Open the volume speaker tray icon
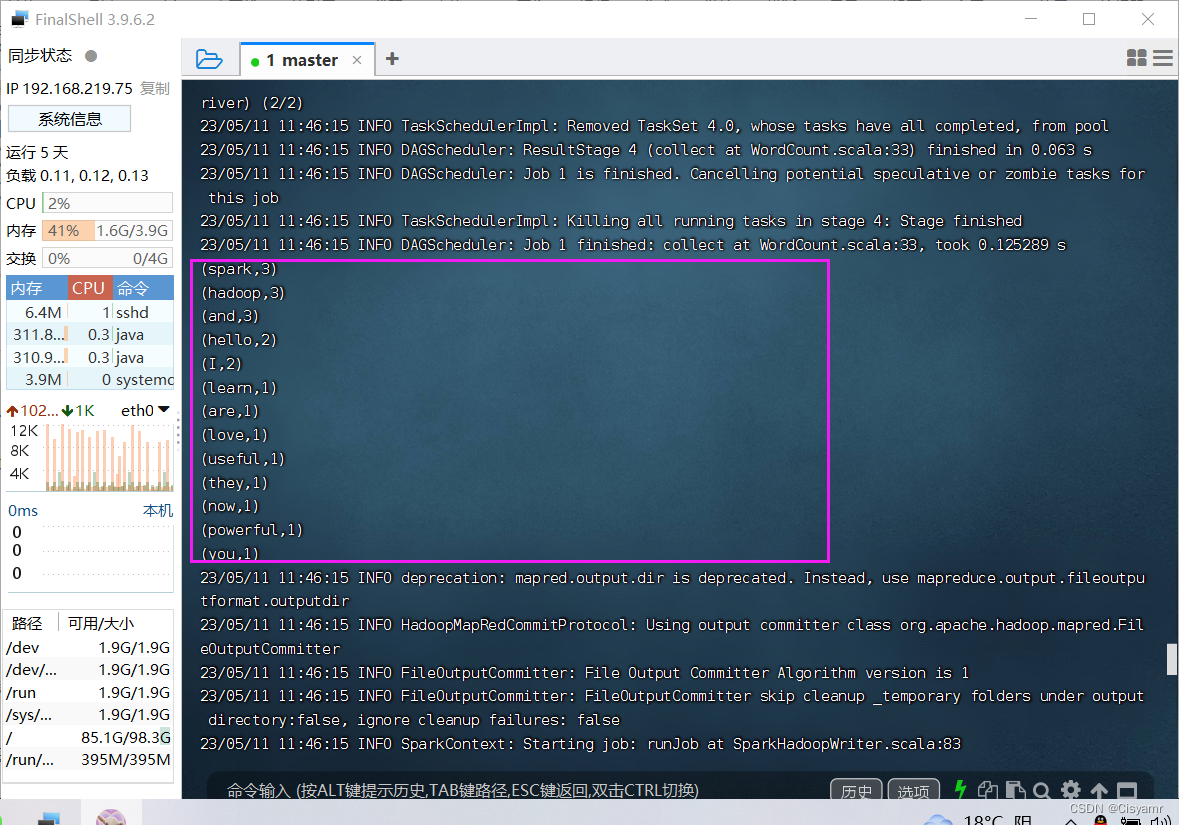1179x825 pixels. [x=1159, y=820]
